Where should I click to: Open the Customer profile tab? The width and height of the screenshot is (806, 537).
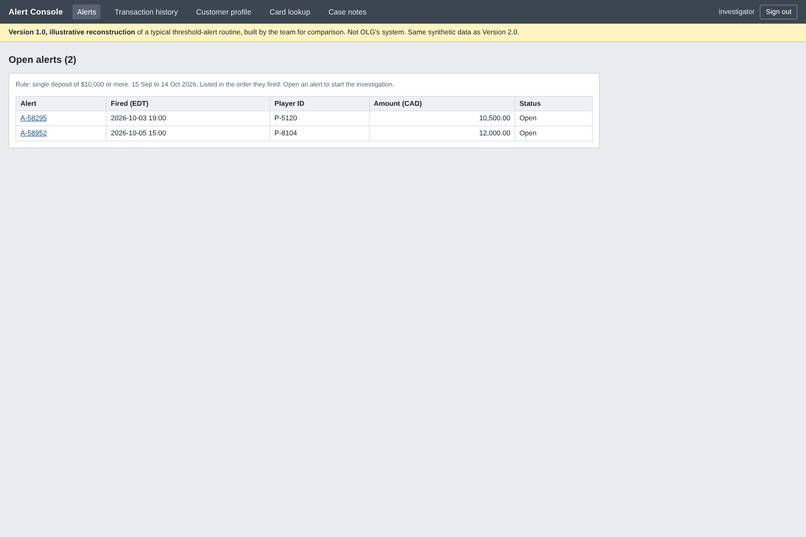coord(223,12)
